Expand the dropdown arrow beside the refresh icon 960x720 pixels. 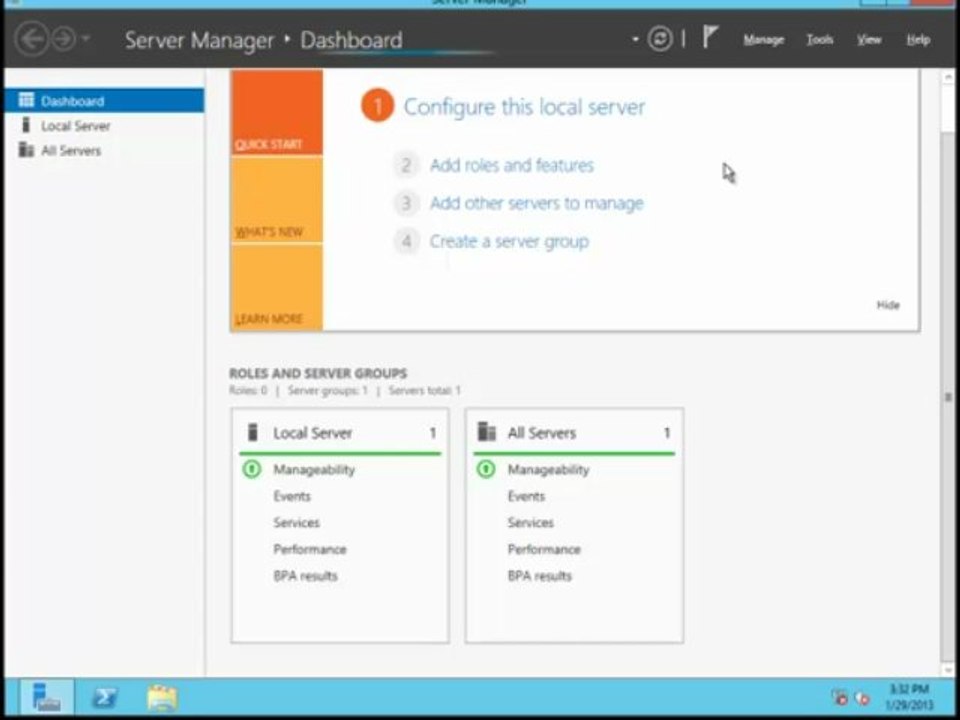click(x=636, y=39)
